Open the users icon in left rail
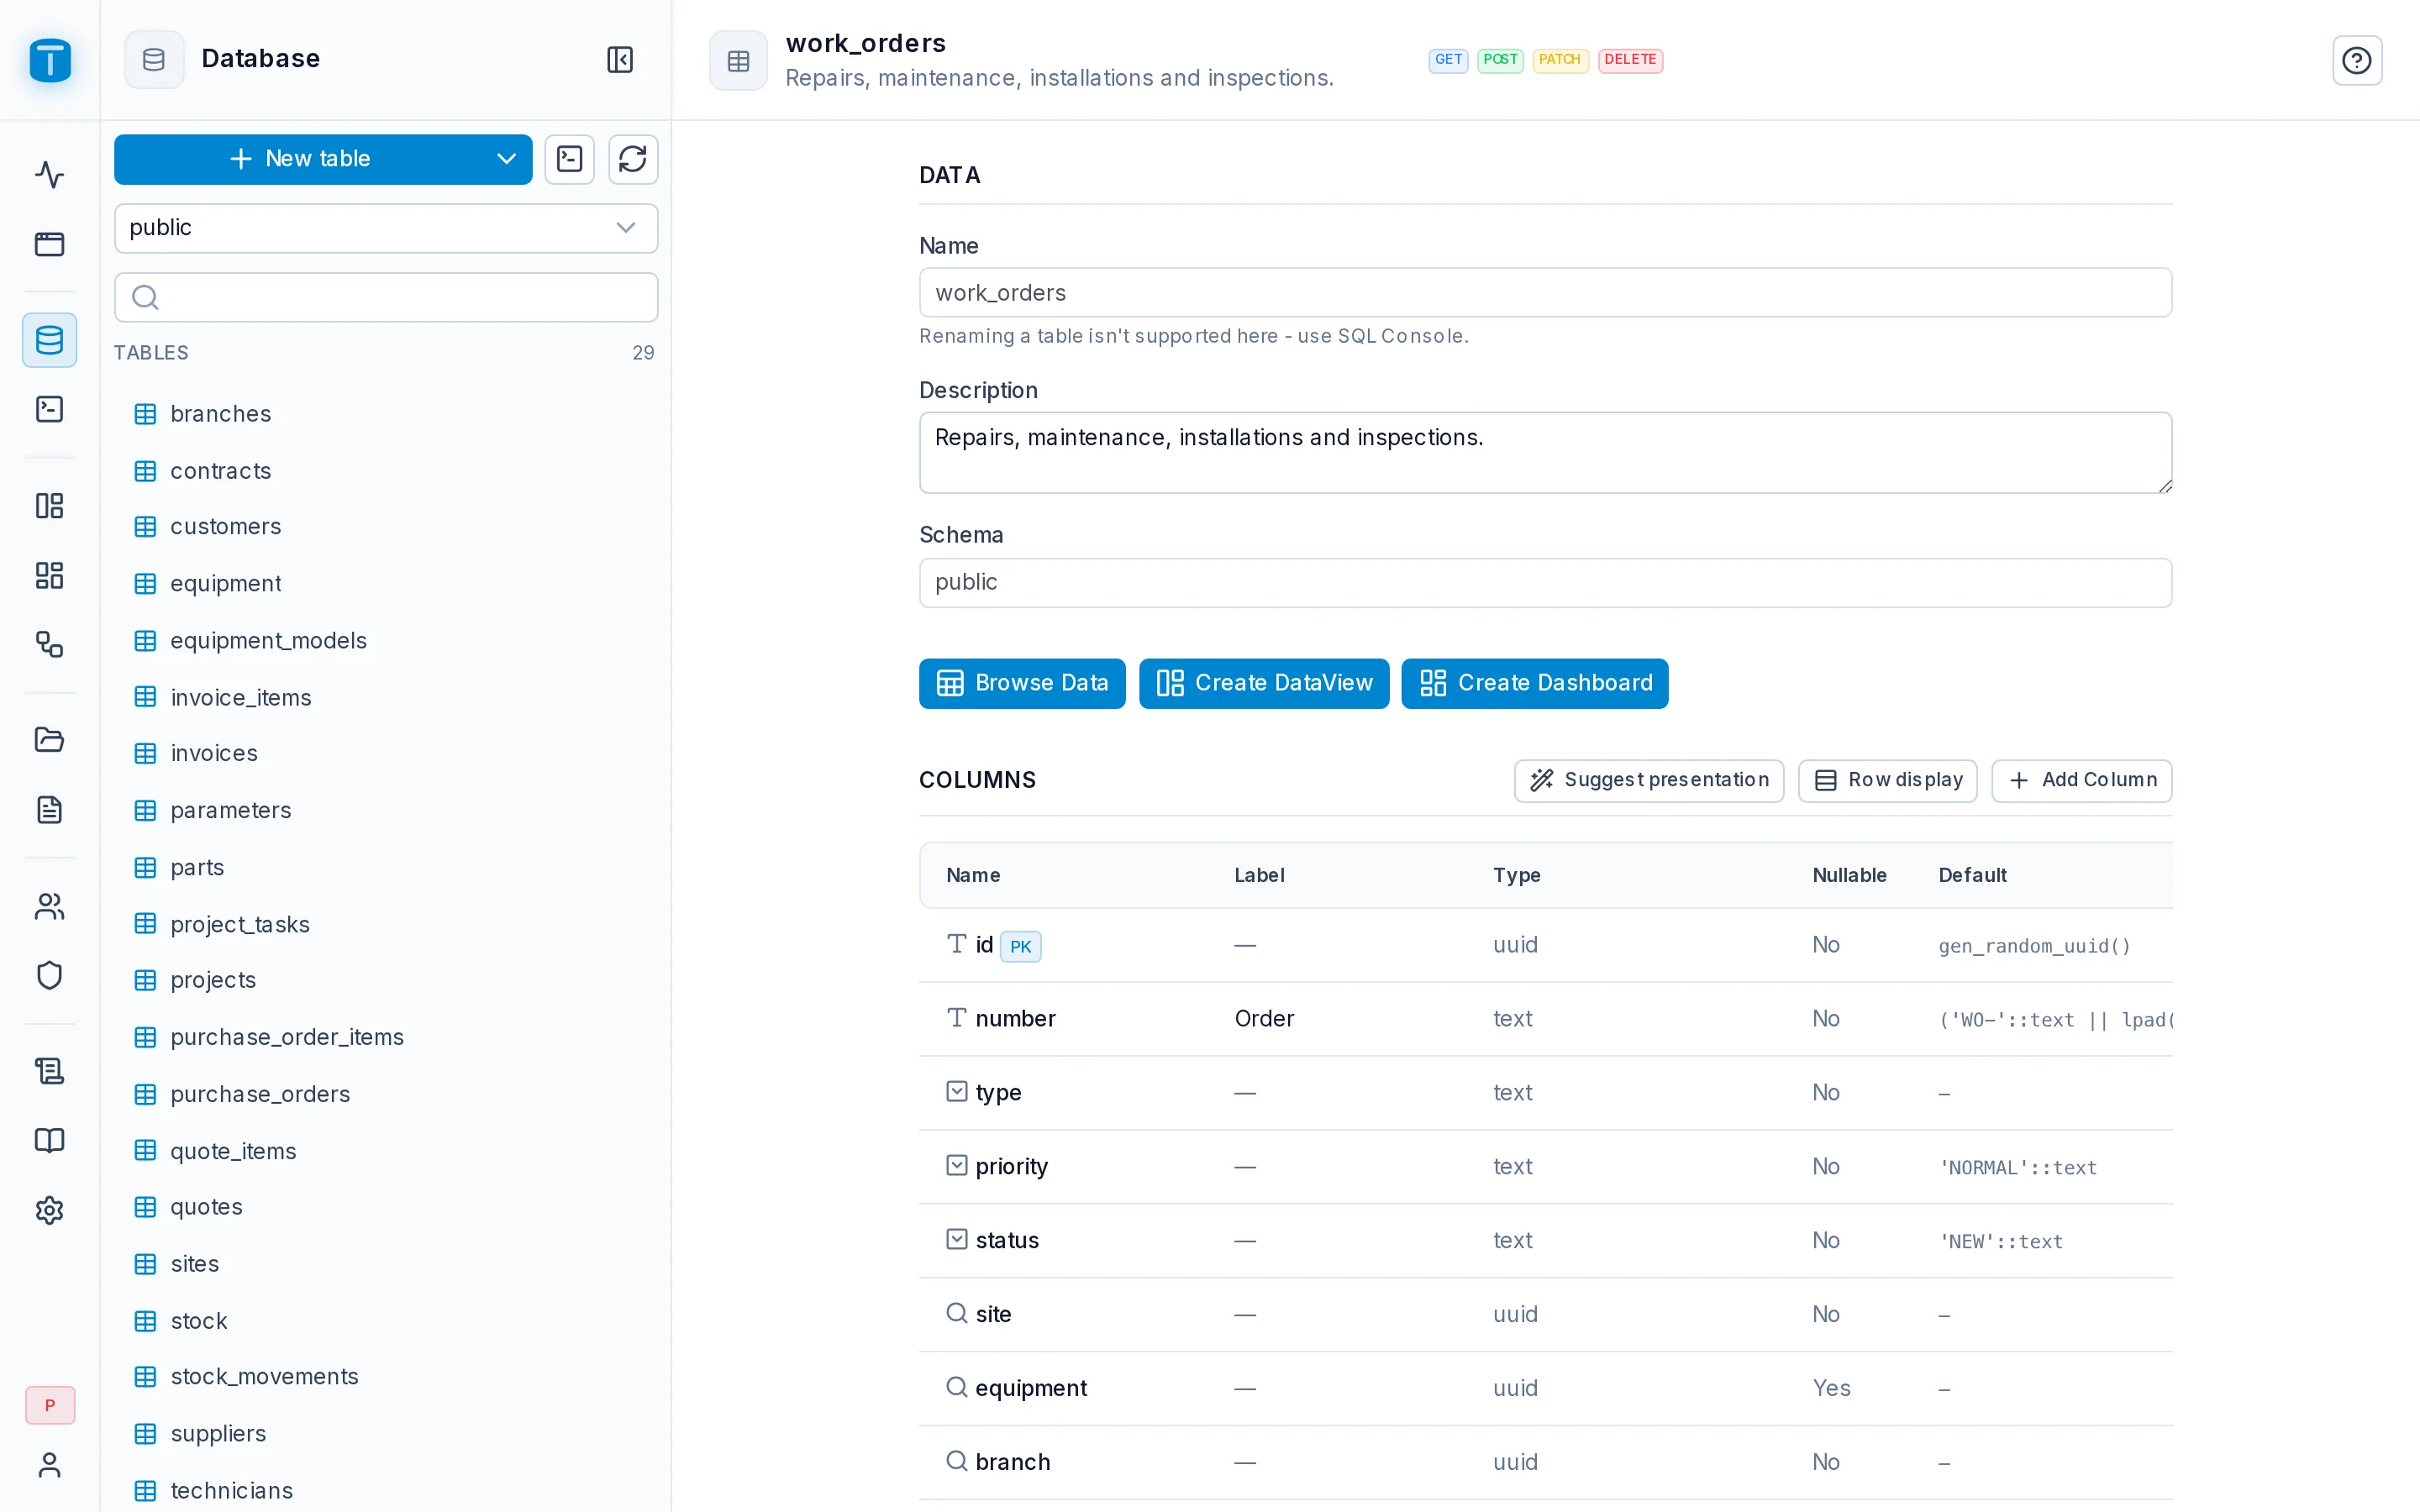 (50, 907)
